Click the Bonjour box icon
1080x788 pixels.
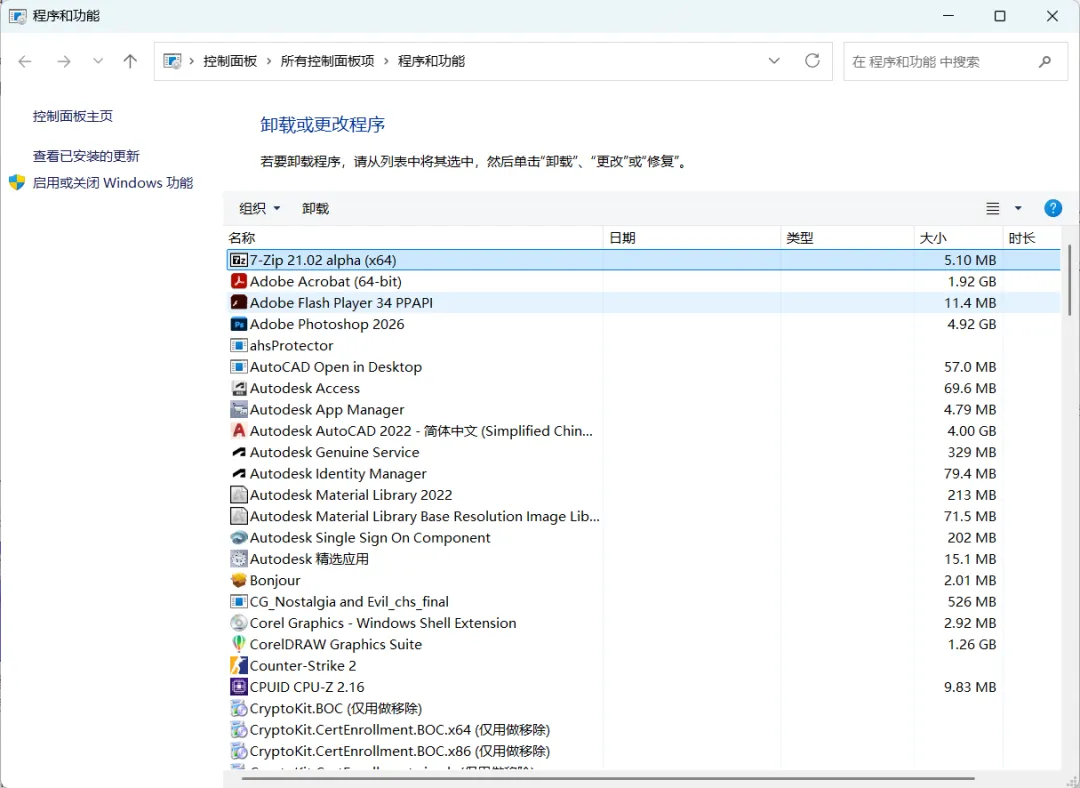click(x=238, y=581)
